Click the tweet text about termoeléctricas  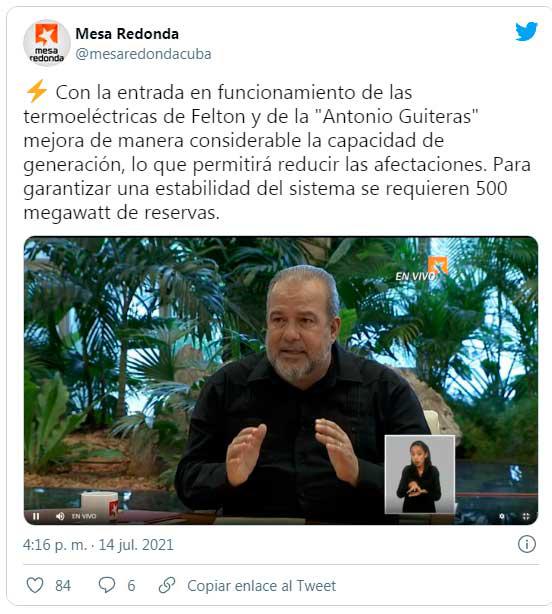point(277,152)
